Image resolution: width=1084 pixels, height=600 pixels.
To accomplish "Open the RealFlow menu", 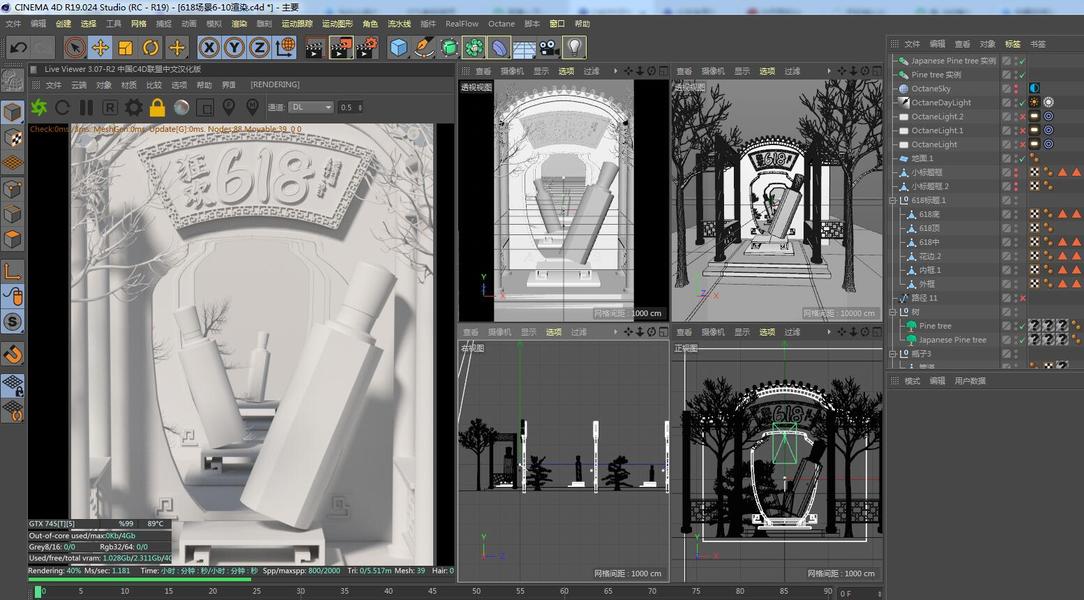I will coord(462,24).
